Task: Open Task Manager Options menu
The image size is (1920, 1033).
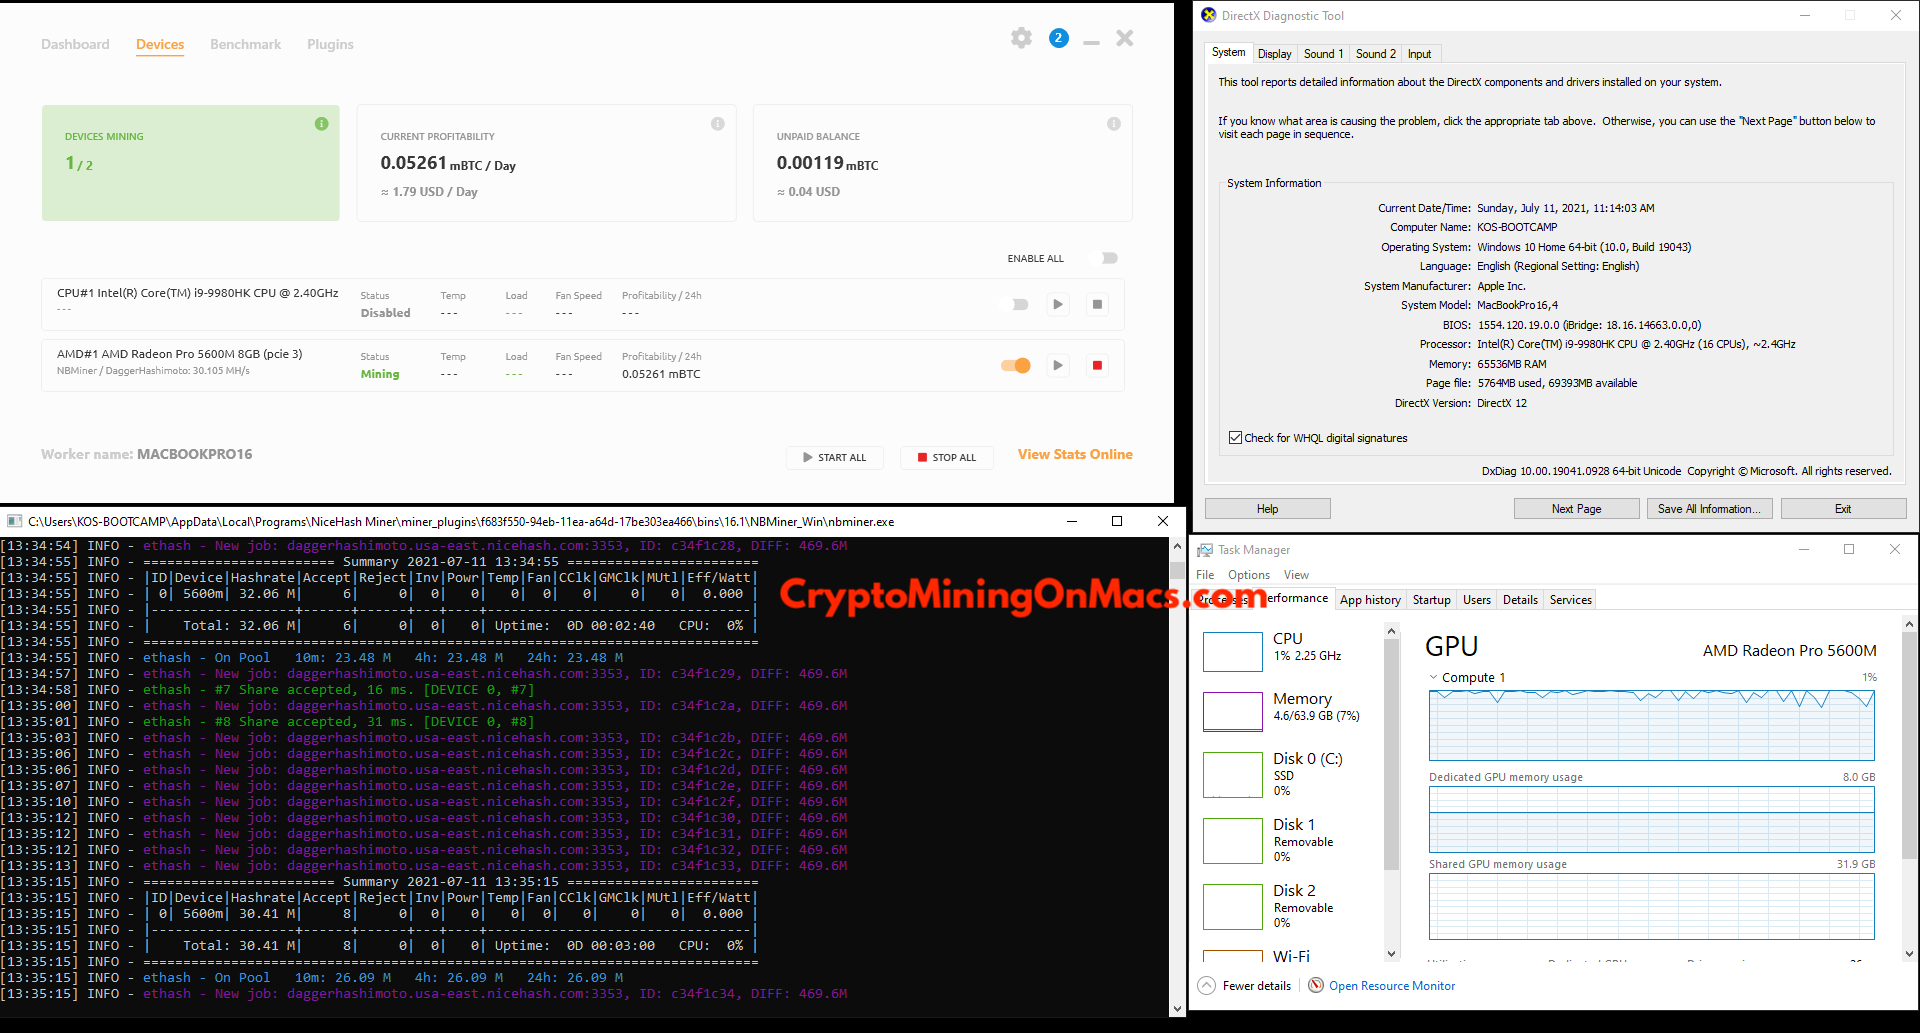Action: click(1249, 575)
